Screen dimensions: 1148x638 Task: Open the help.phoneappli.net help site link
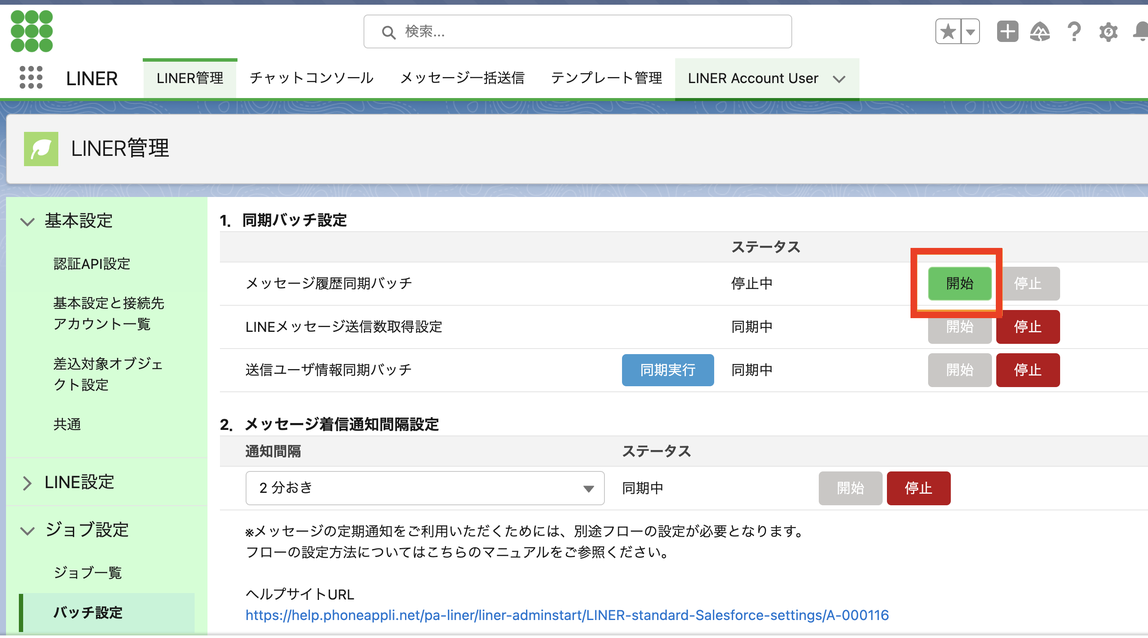(x=567, y=615)
